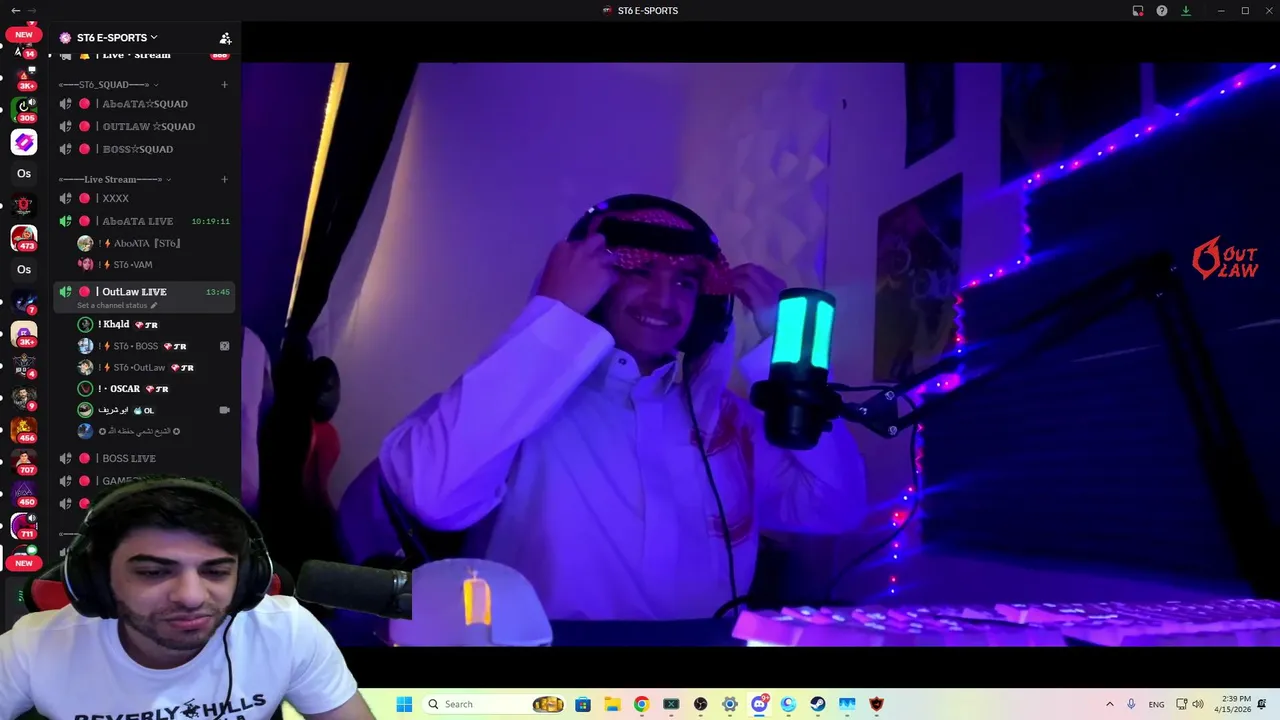Click OSCAR's red avatar icon
The image size is (1280, 720).
86,389
